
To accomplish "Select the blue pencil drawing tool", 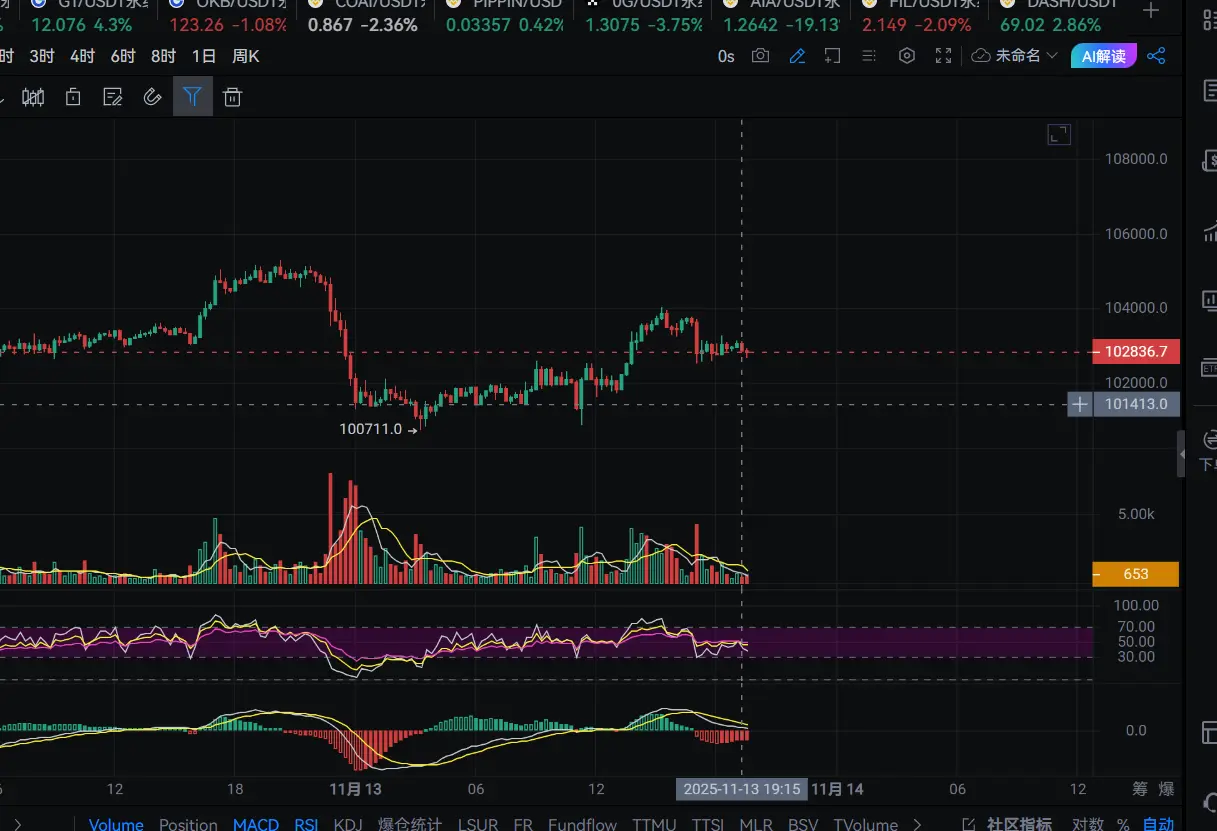I will [x=797, y=56].
